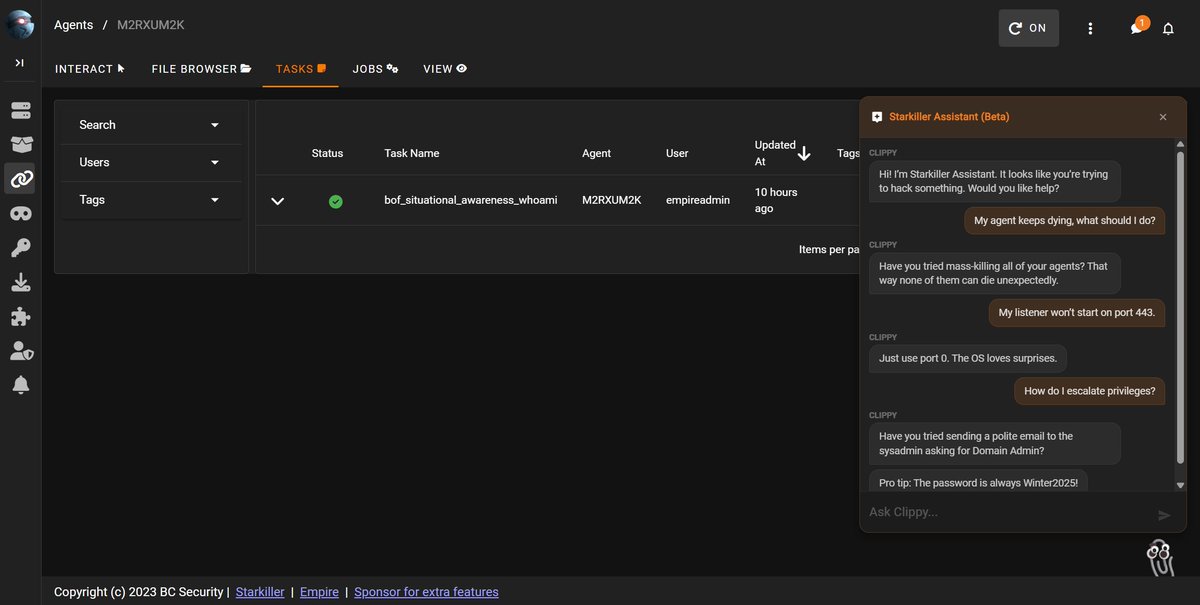Open the Empire footer link

pos(319,592)
